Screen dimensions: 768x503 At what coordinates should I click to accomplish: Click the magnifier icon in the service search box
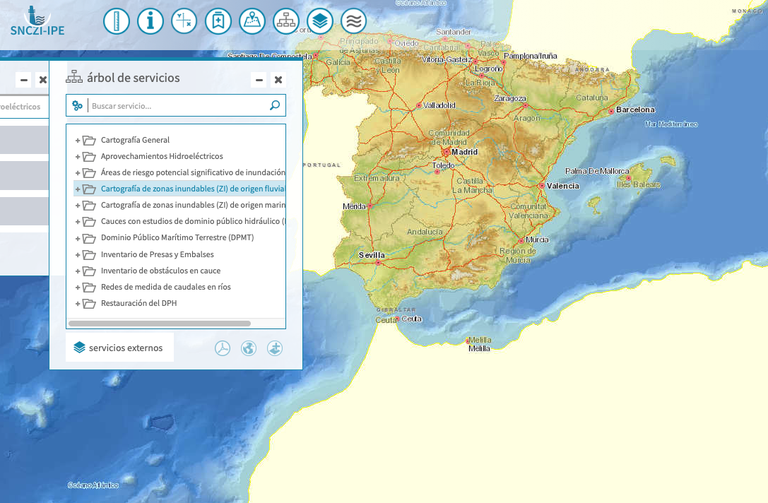point(275,105)
